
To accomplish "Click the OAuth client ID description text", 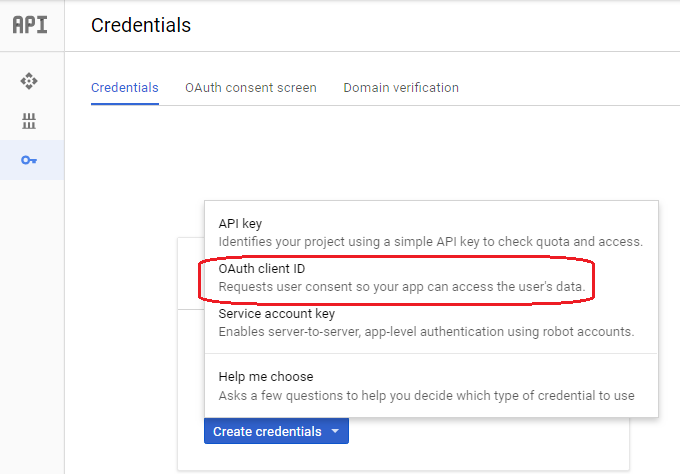I will tap(402, 287).
